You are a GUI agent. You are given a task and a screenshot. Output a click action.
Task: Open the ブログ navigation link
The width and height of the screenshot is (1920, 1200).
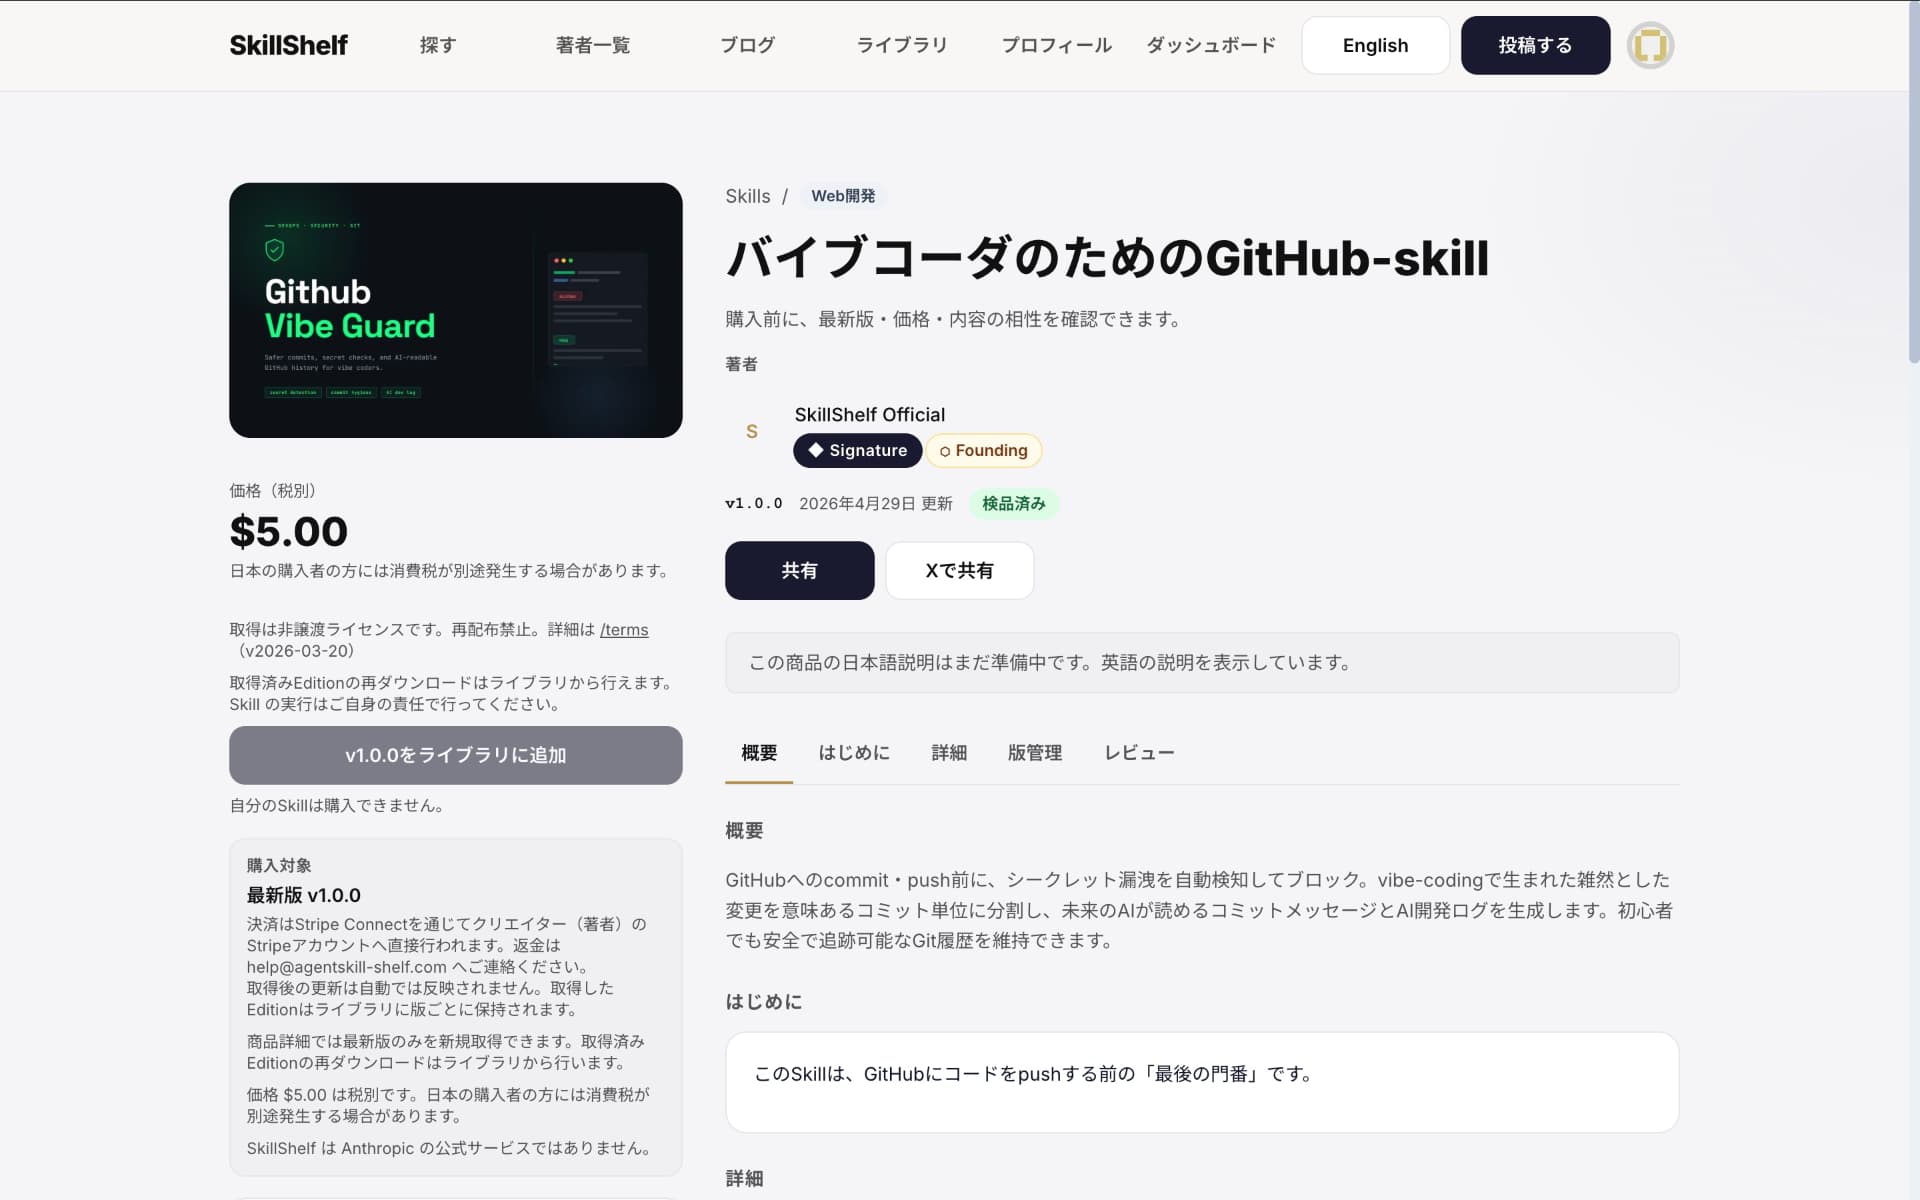747,45
